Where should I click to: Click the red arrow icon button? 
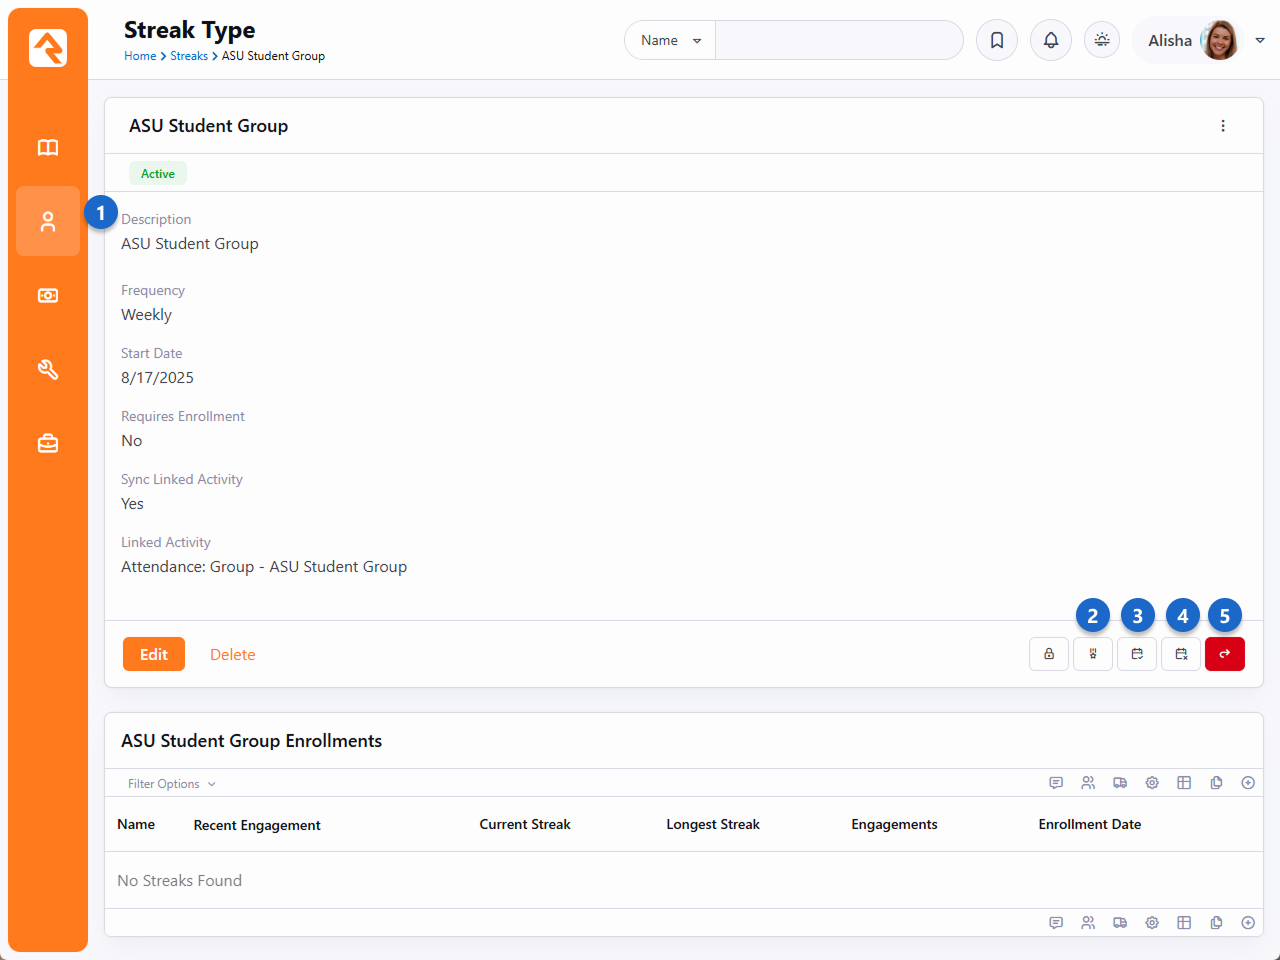click(1225, 654)
